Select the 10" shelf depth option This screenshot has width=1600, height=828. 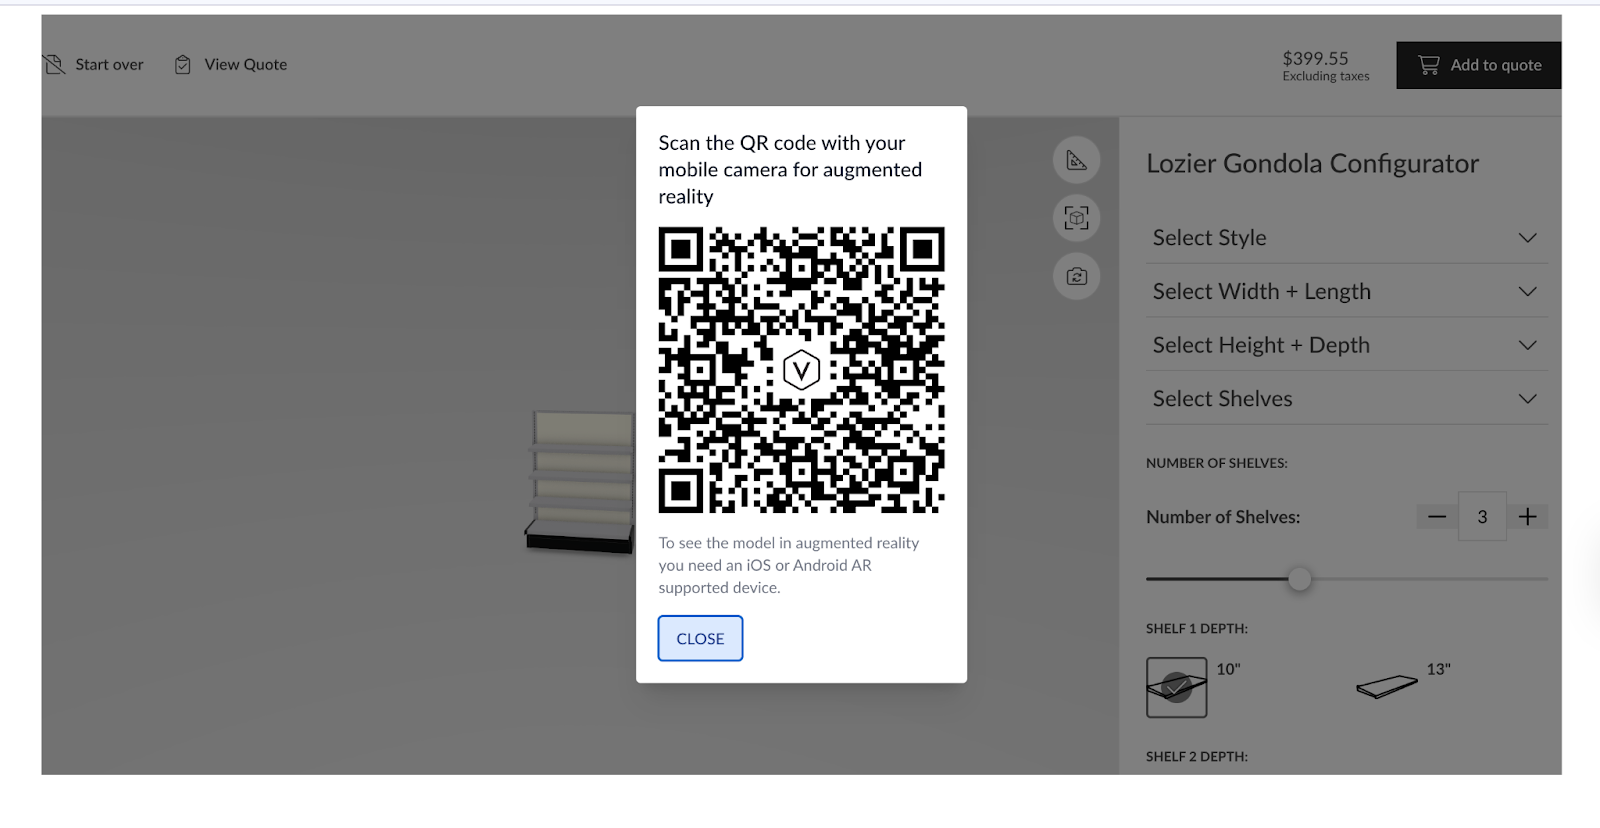(1177, 687)
